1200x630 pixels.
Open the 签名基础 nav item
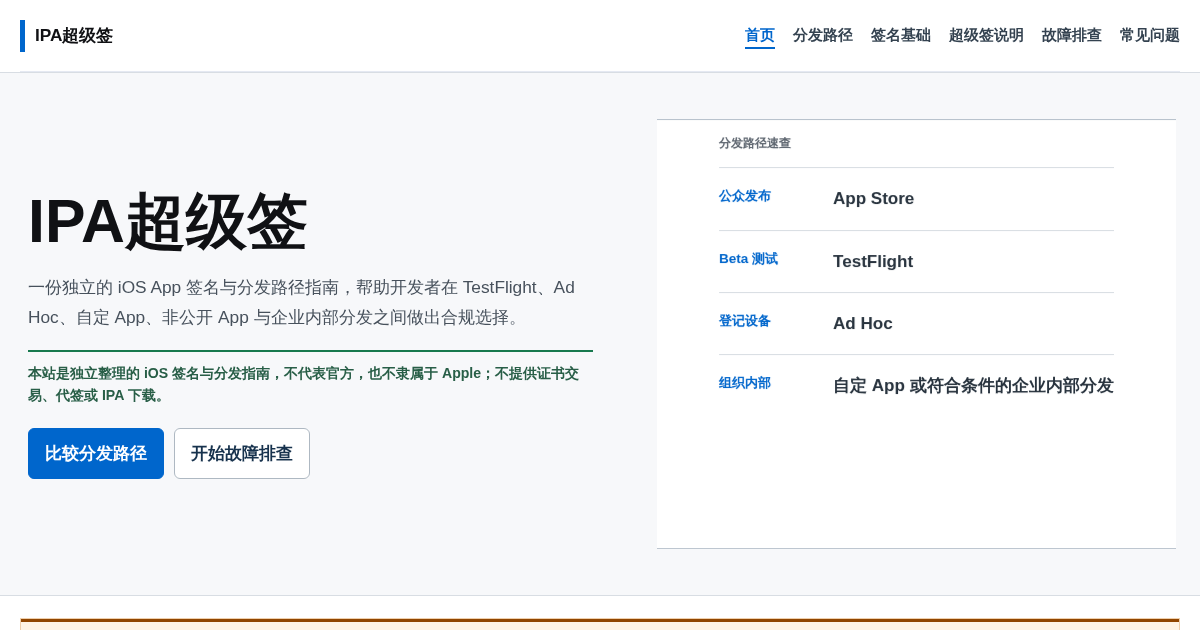pos(901,36)
